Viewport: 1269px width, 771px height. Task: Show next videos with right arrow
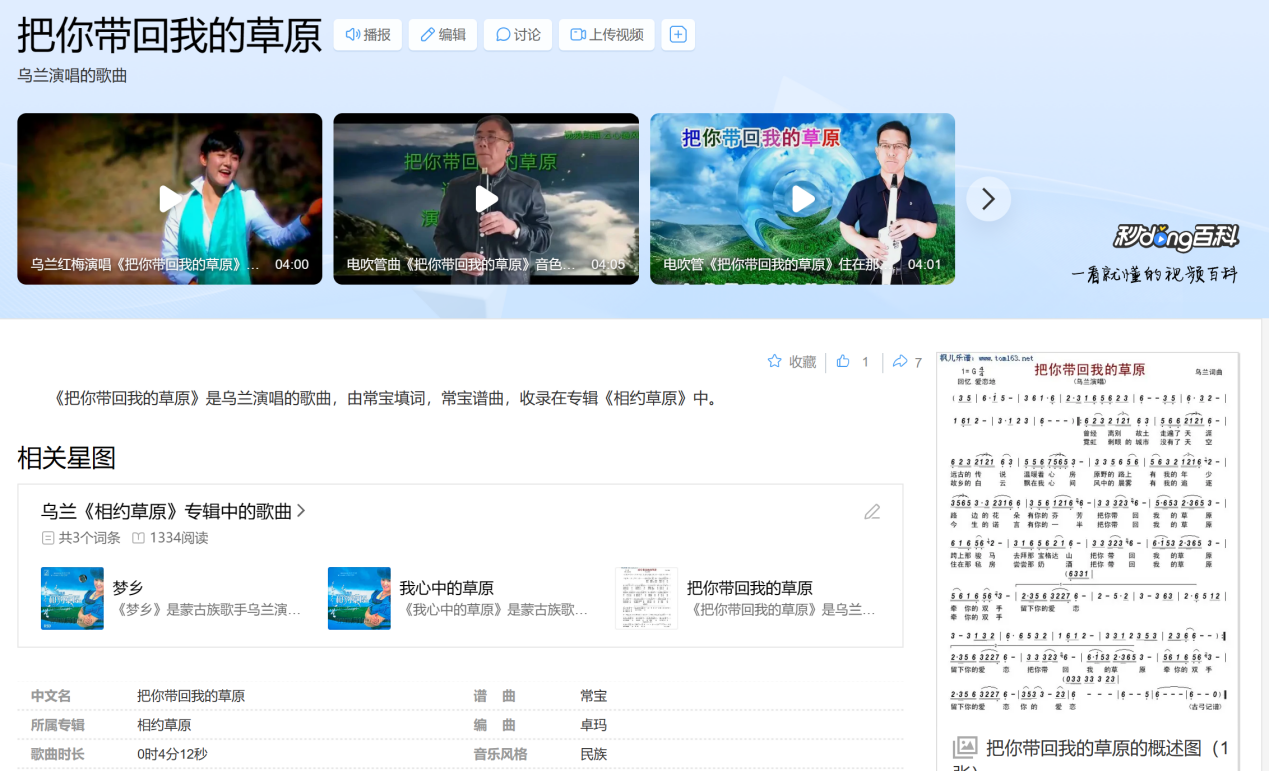coord(988,199)
